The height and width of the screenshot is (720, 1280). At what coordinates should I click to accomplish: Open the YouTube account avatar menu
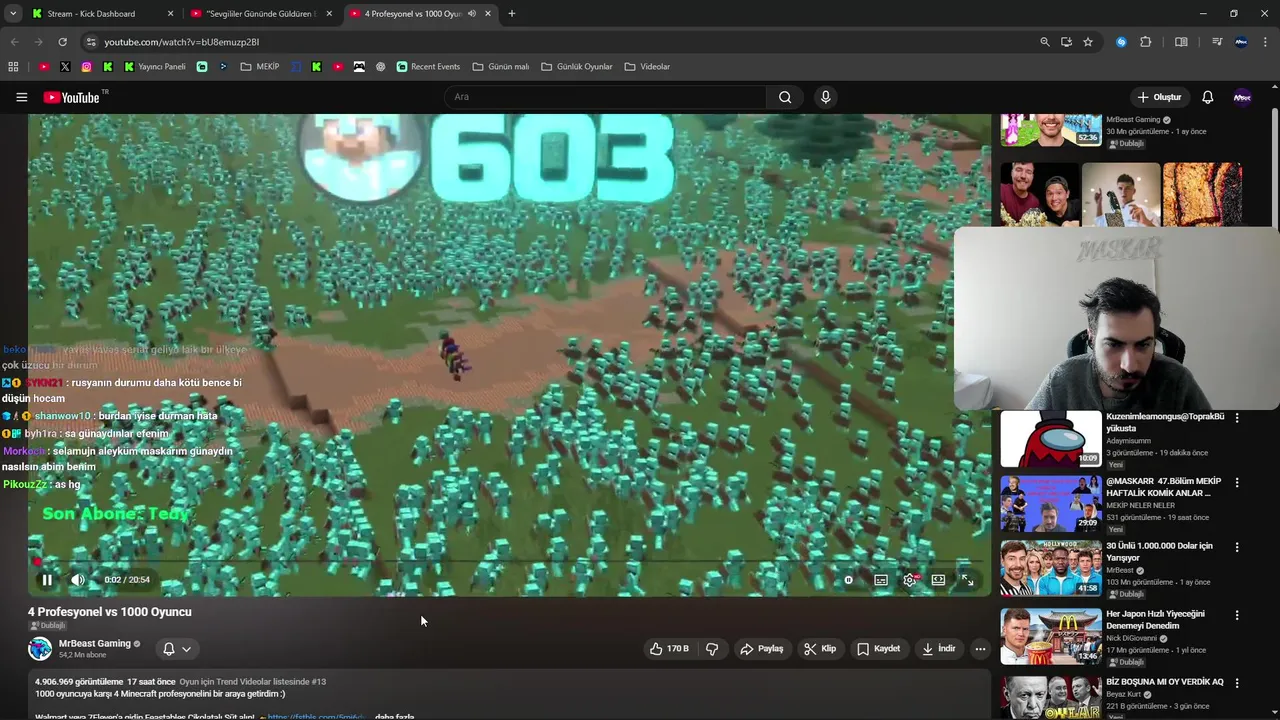(x=1242, y=97)
